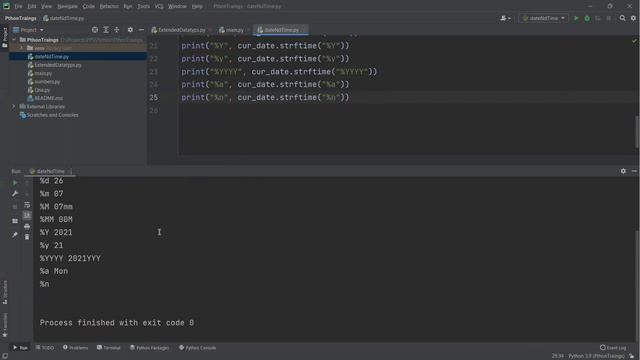The image size is (640, 360).
Task: Click Collapse All in Project panel
Action: pos(117,30)
